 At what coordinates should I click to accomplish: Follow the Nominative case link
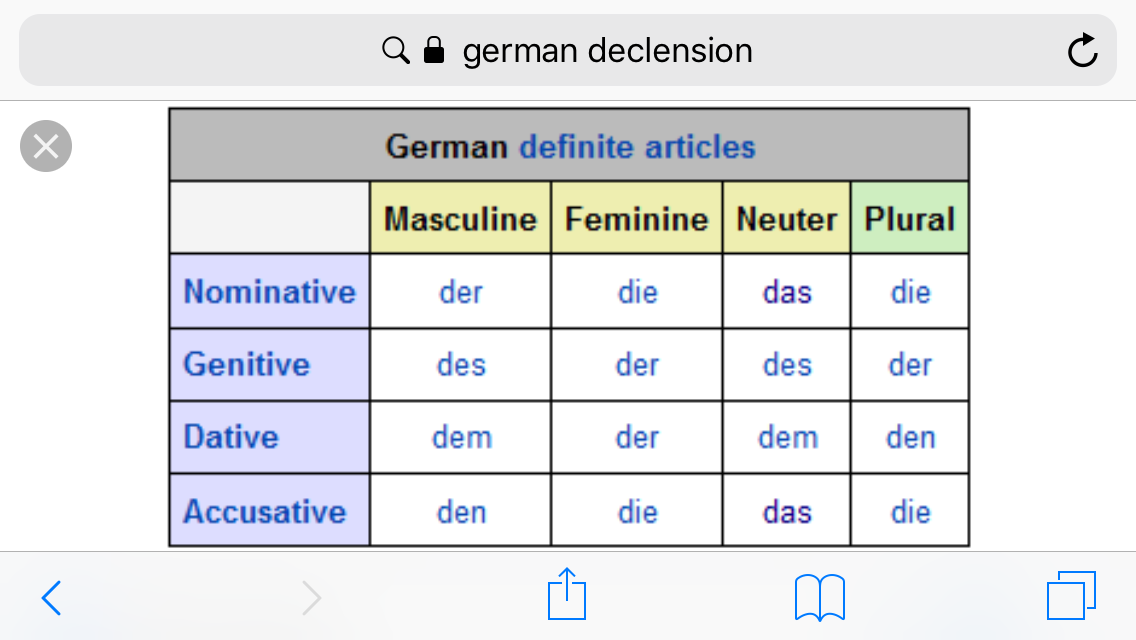(x=270, y=291)
